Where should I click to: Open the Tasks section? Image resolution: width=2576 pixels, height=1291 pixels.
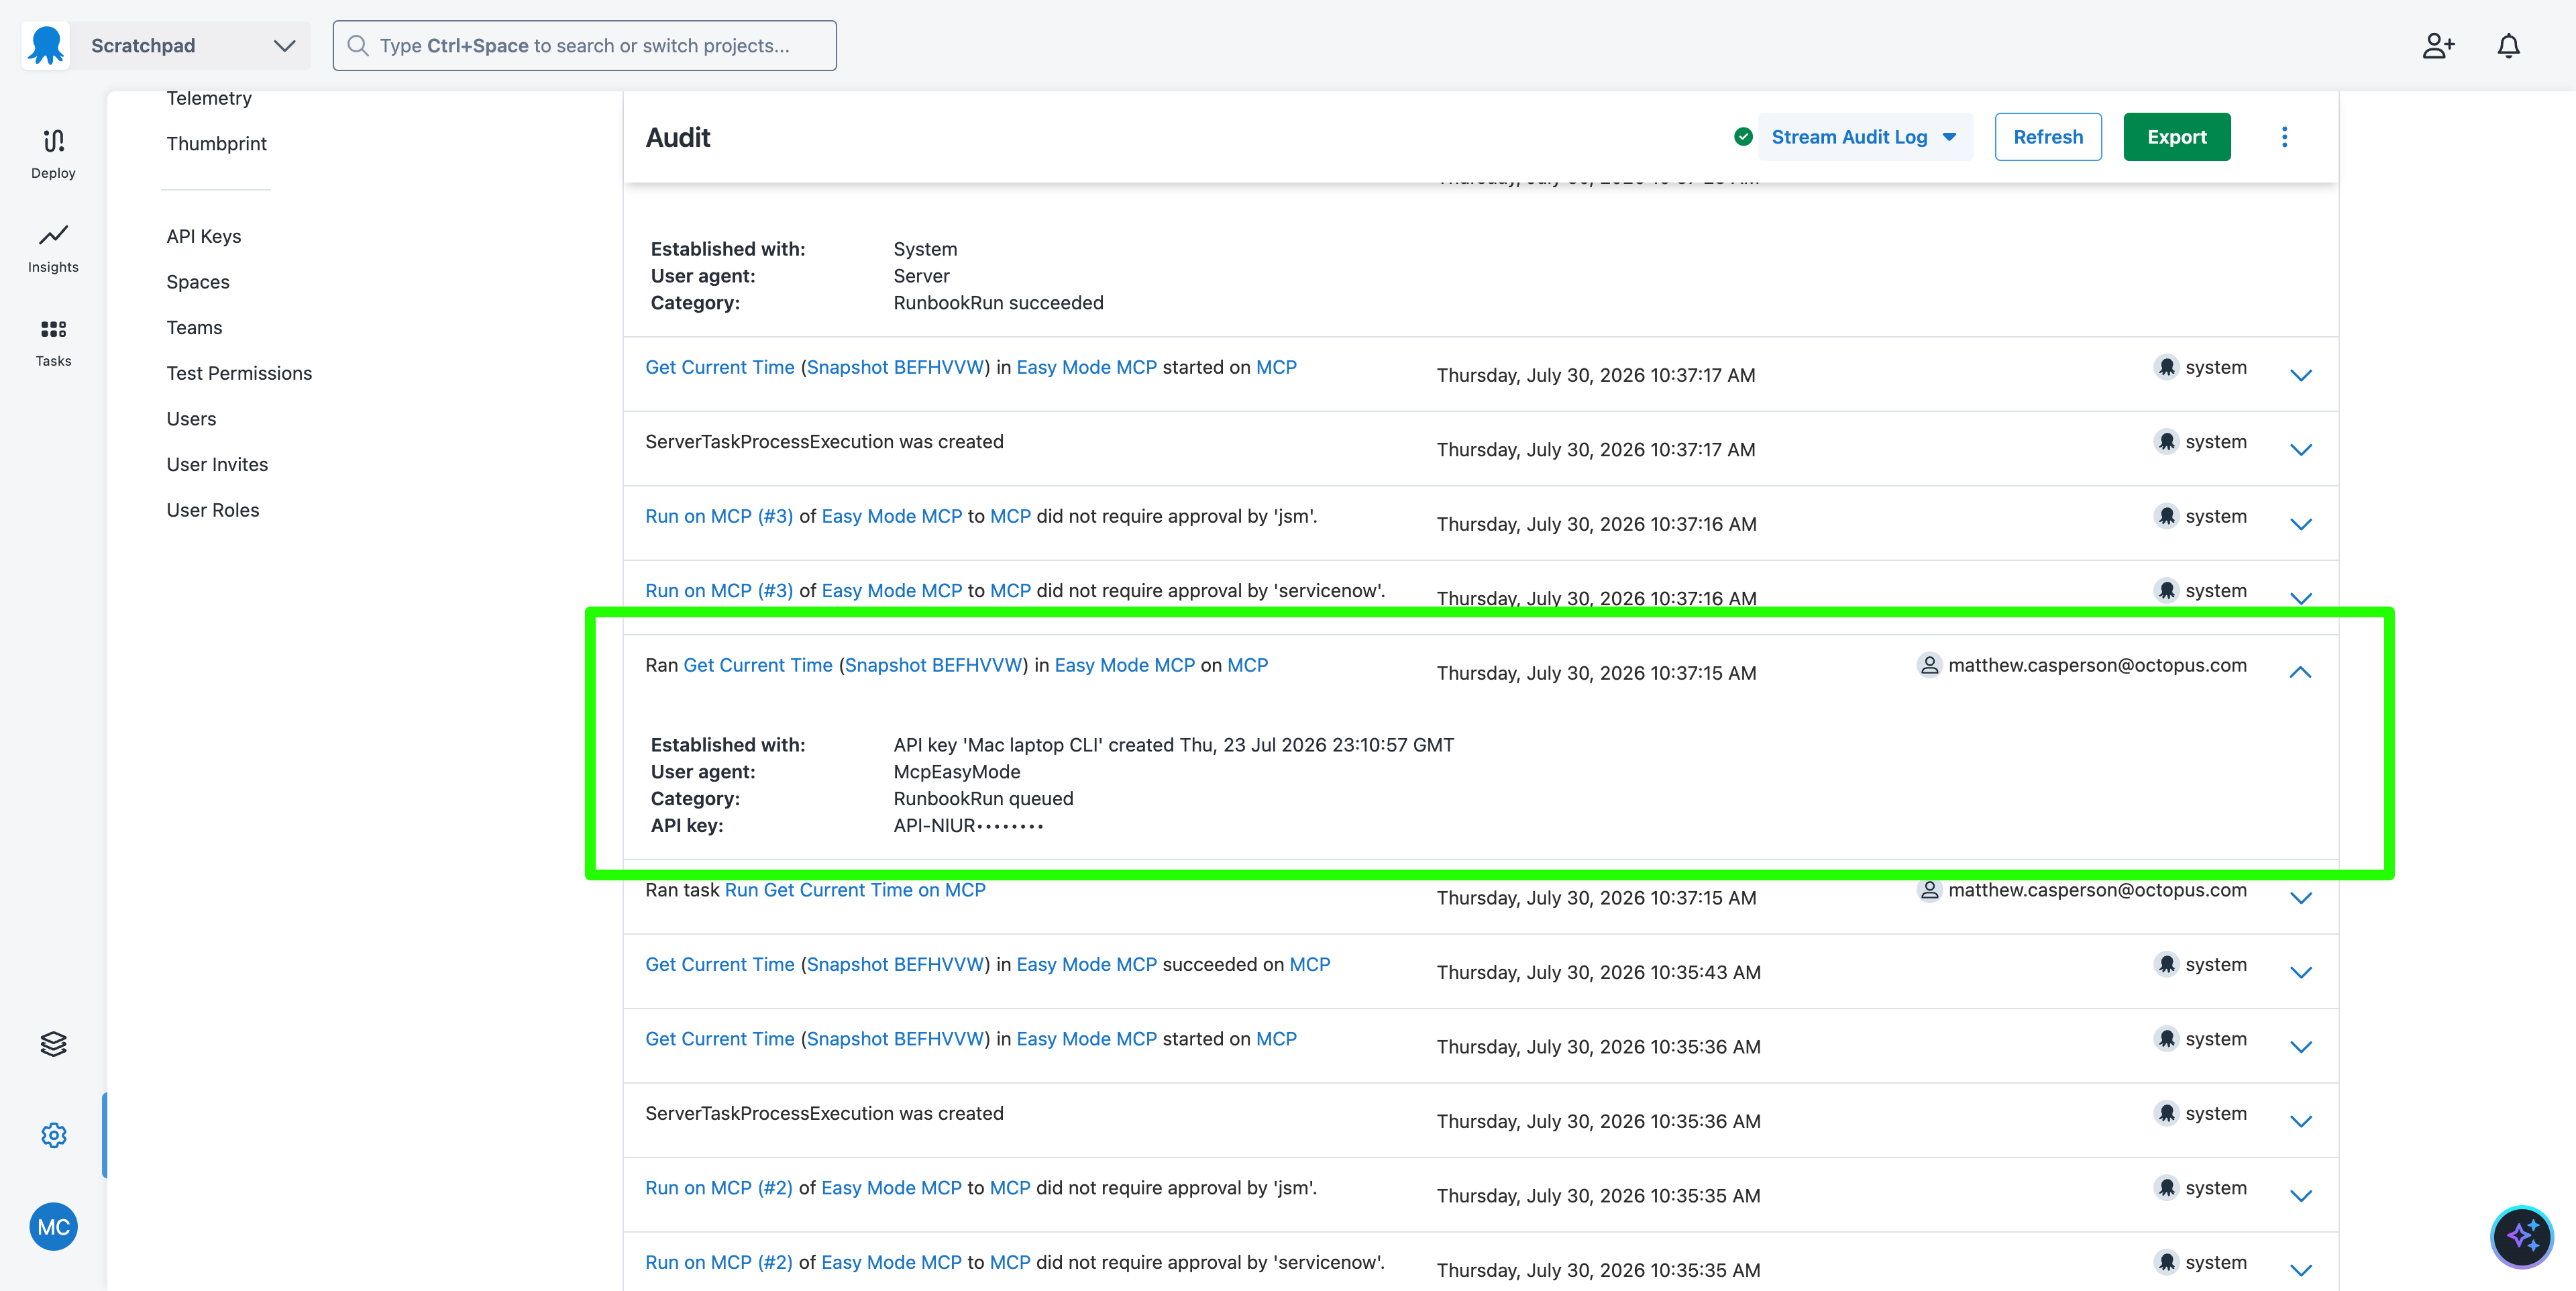click(53, 342)
